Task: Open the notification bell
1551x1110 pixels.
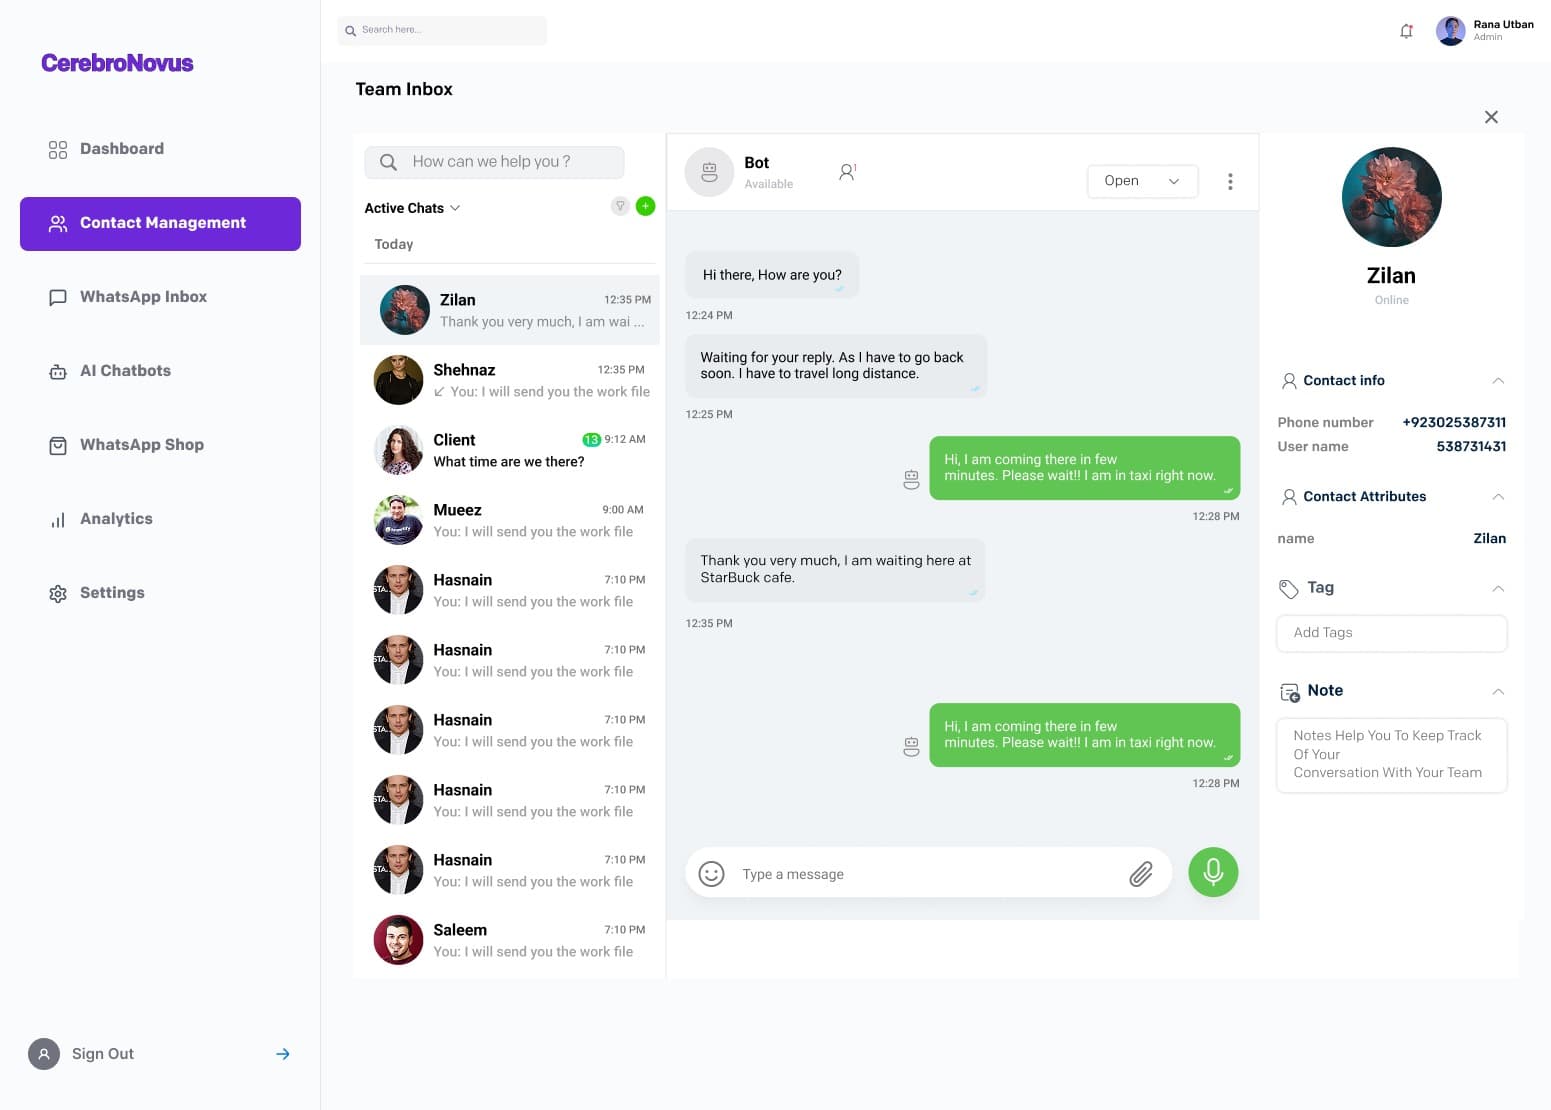Action: [1406, 30]
